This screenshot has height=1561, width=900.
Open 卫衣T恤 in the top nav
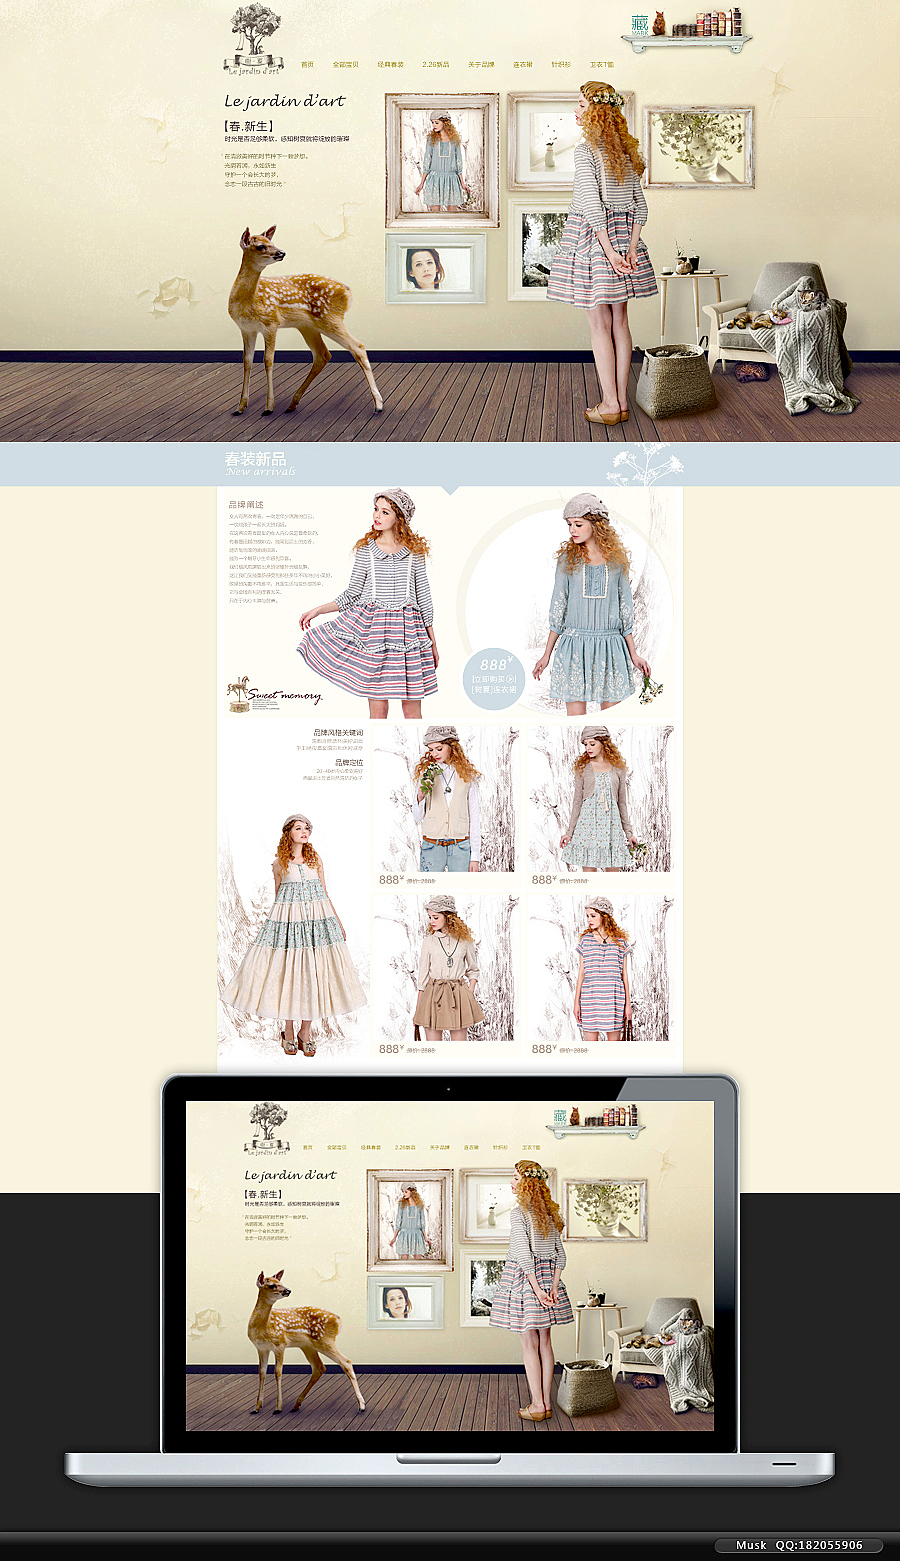[x=602, y=64]
